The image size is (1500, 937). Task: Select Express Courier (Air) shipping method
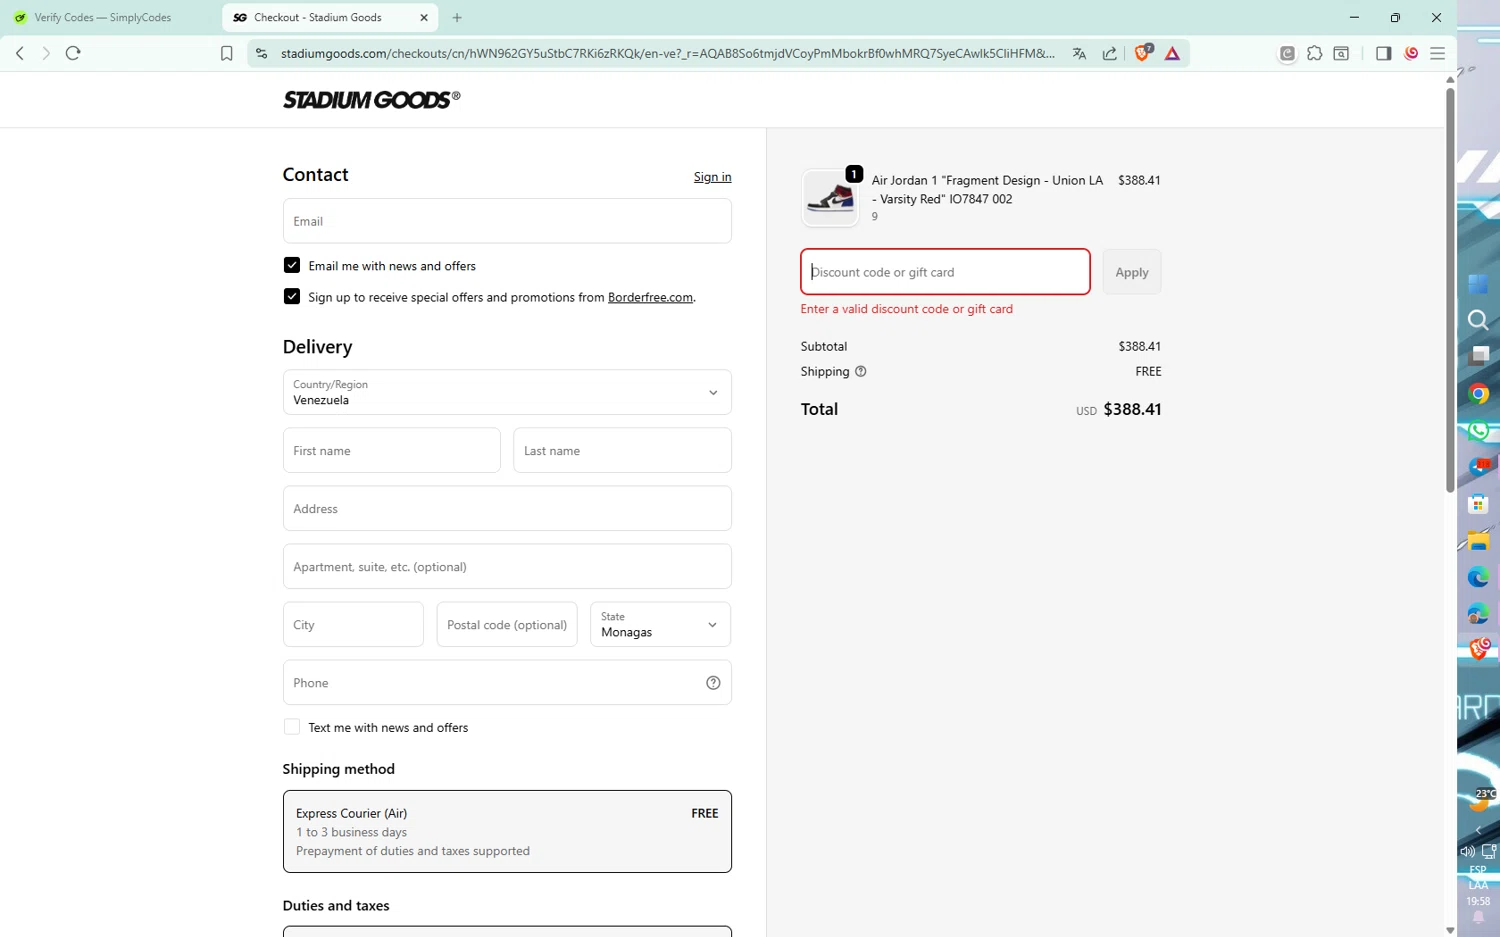(507, 832)
